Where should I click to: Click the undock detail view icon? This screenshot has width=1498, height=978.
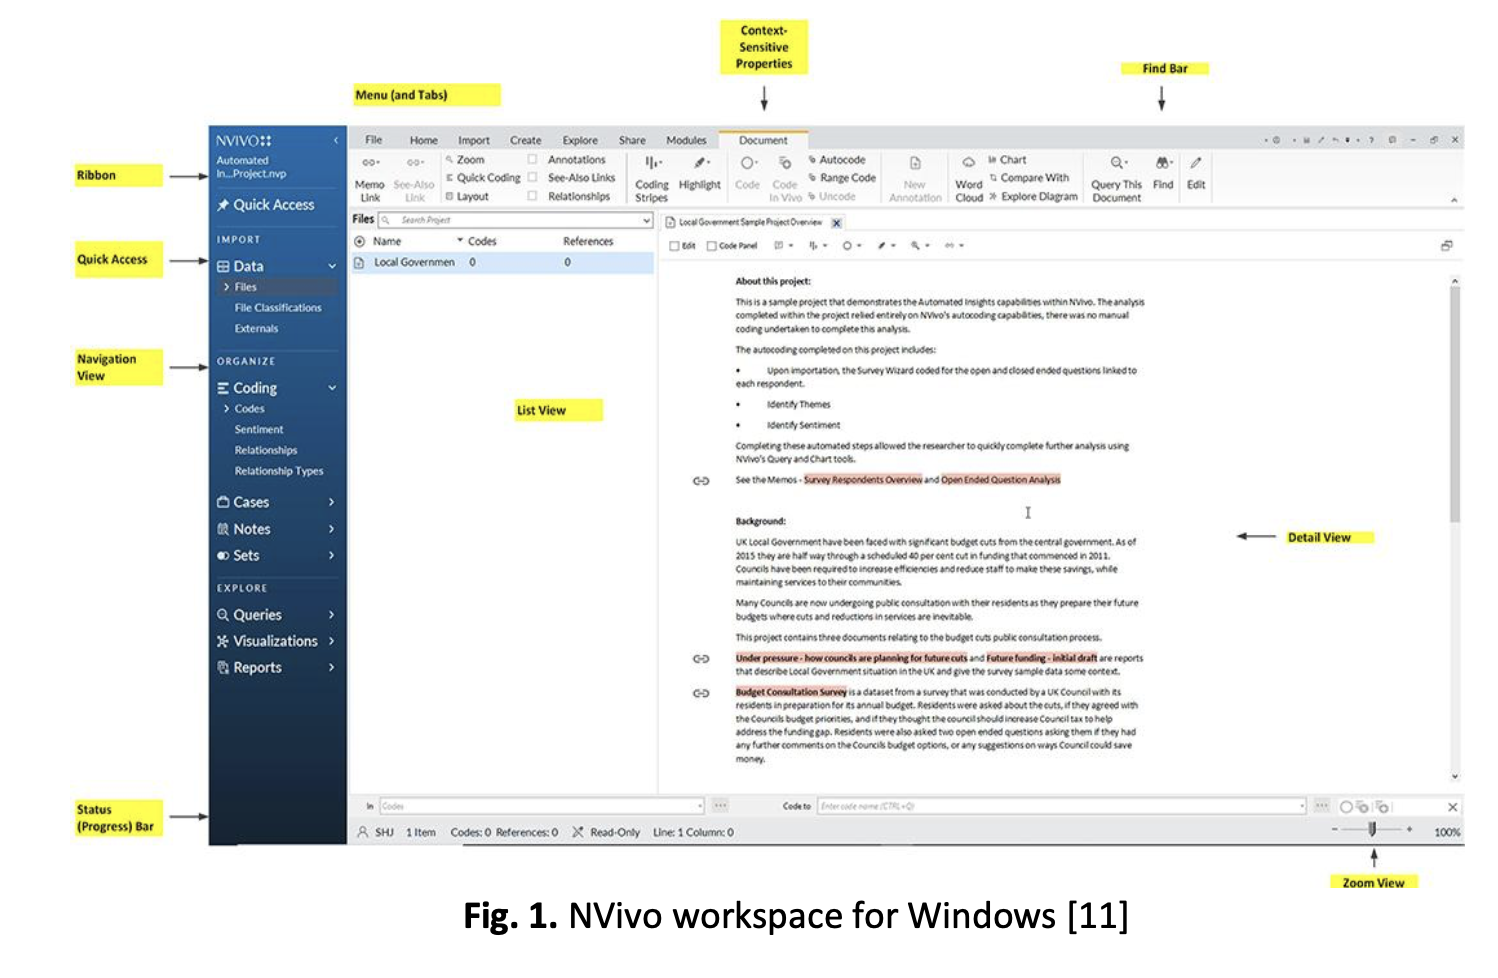point(1446,246)
